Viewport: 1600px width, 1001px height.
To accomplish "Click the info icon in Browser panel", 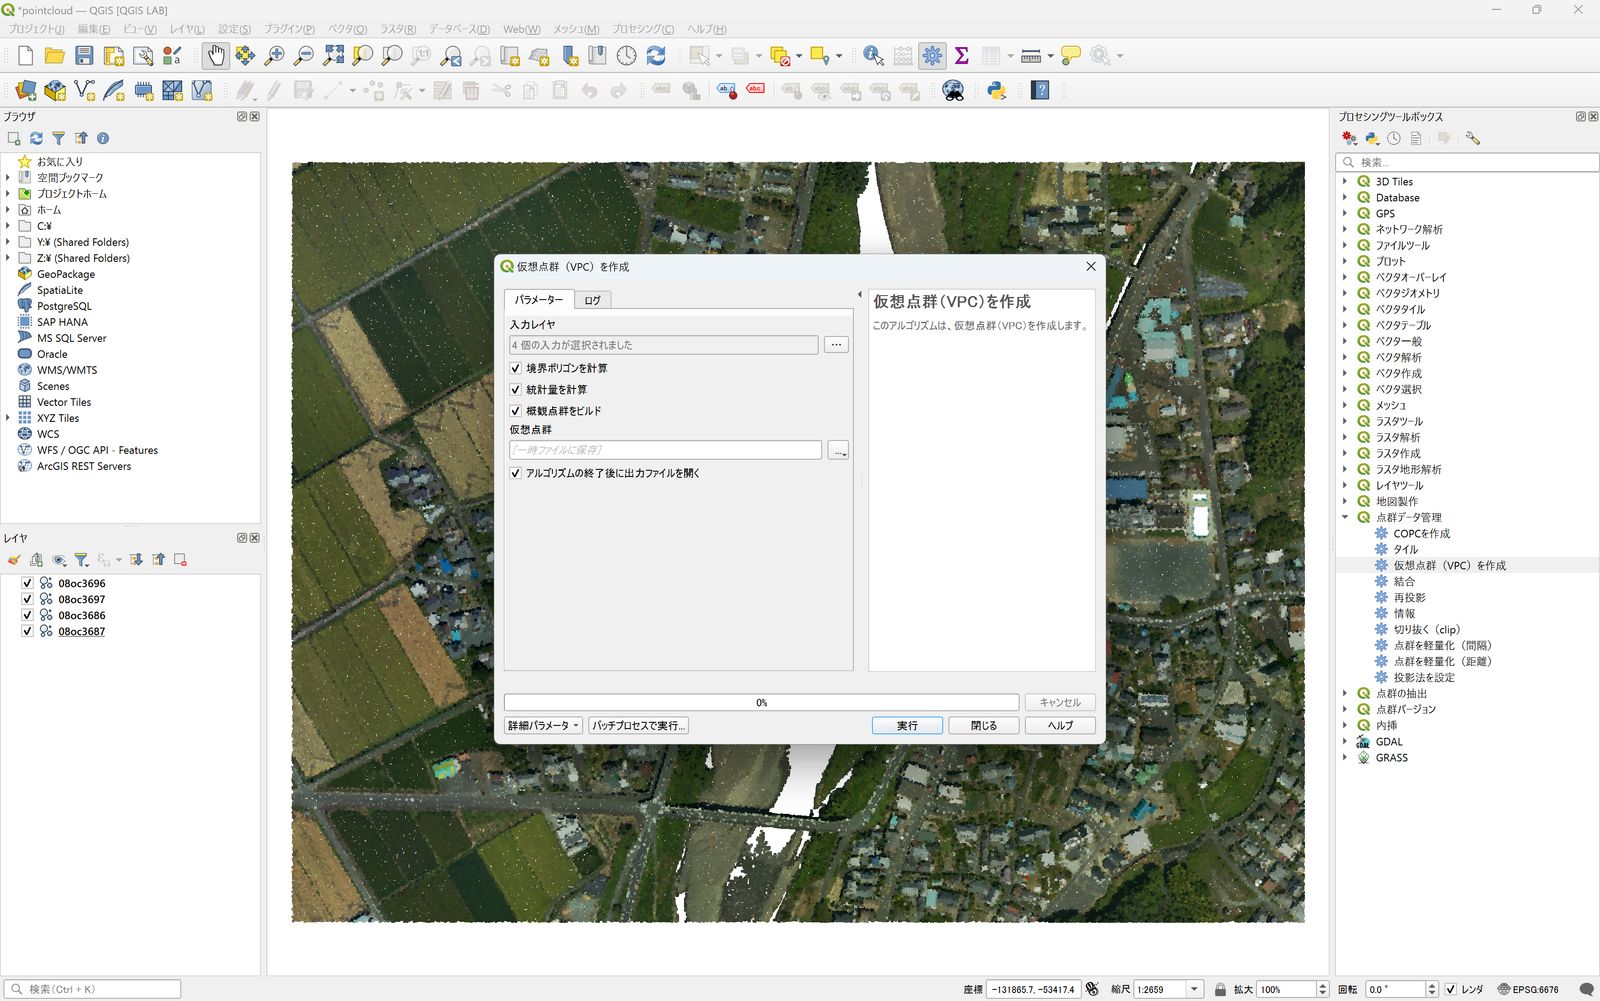I will tap(102, 138).
